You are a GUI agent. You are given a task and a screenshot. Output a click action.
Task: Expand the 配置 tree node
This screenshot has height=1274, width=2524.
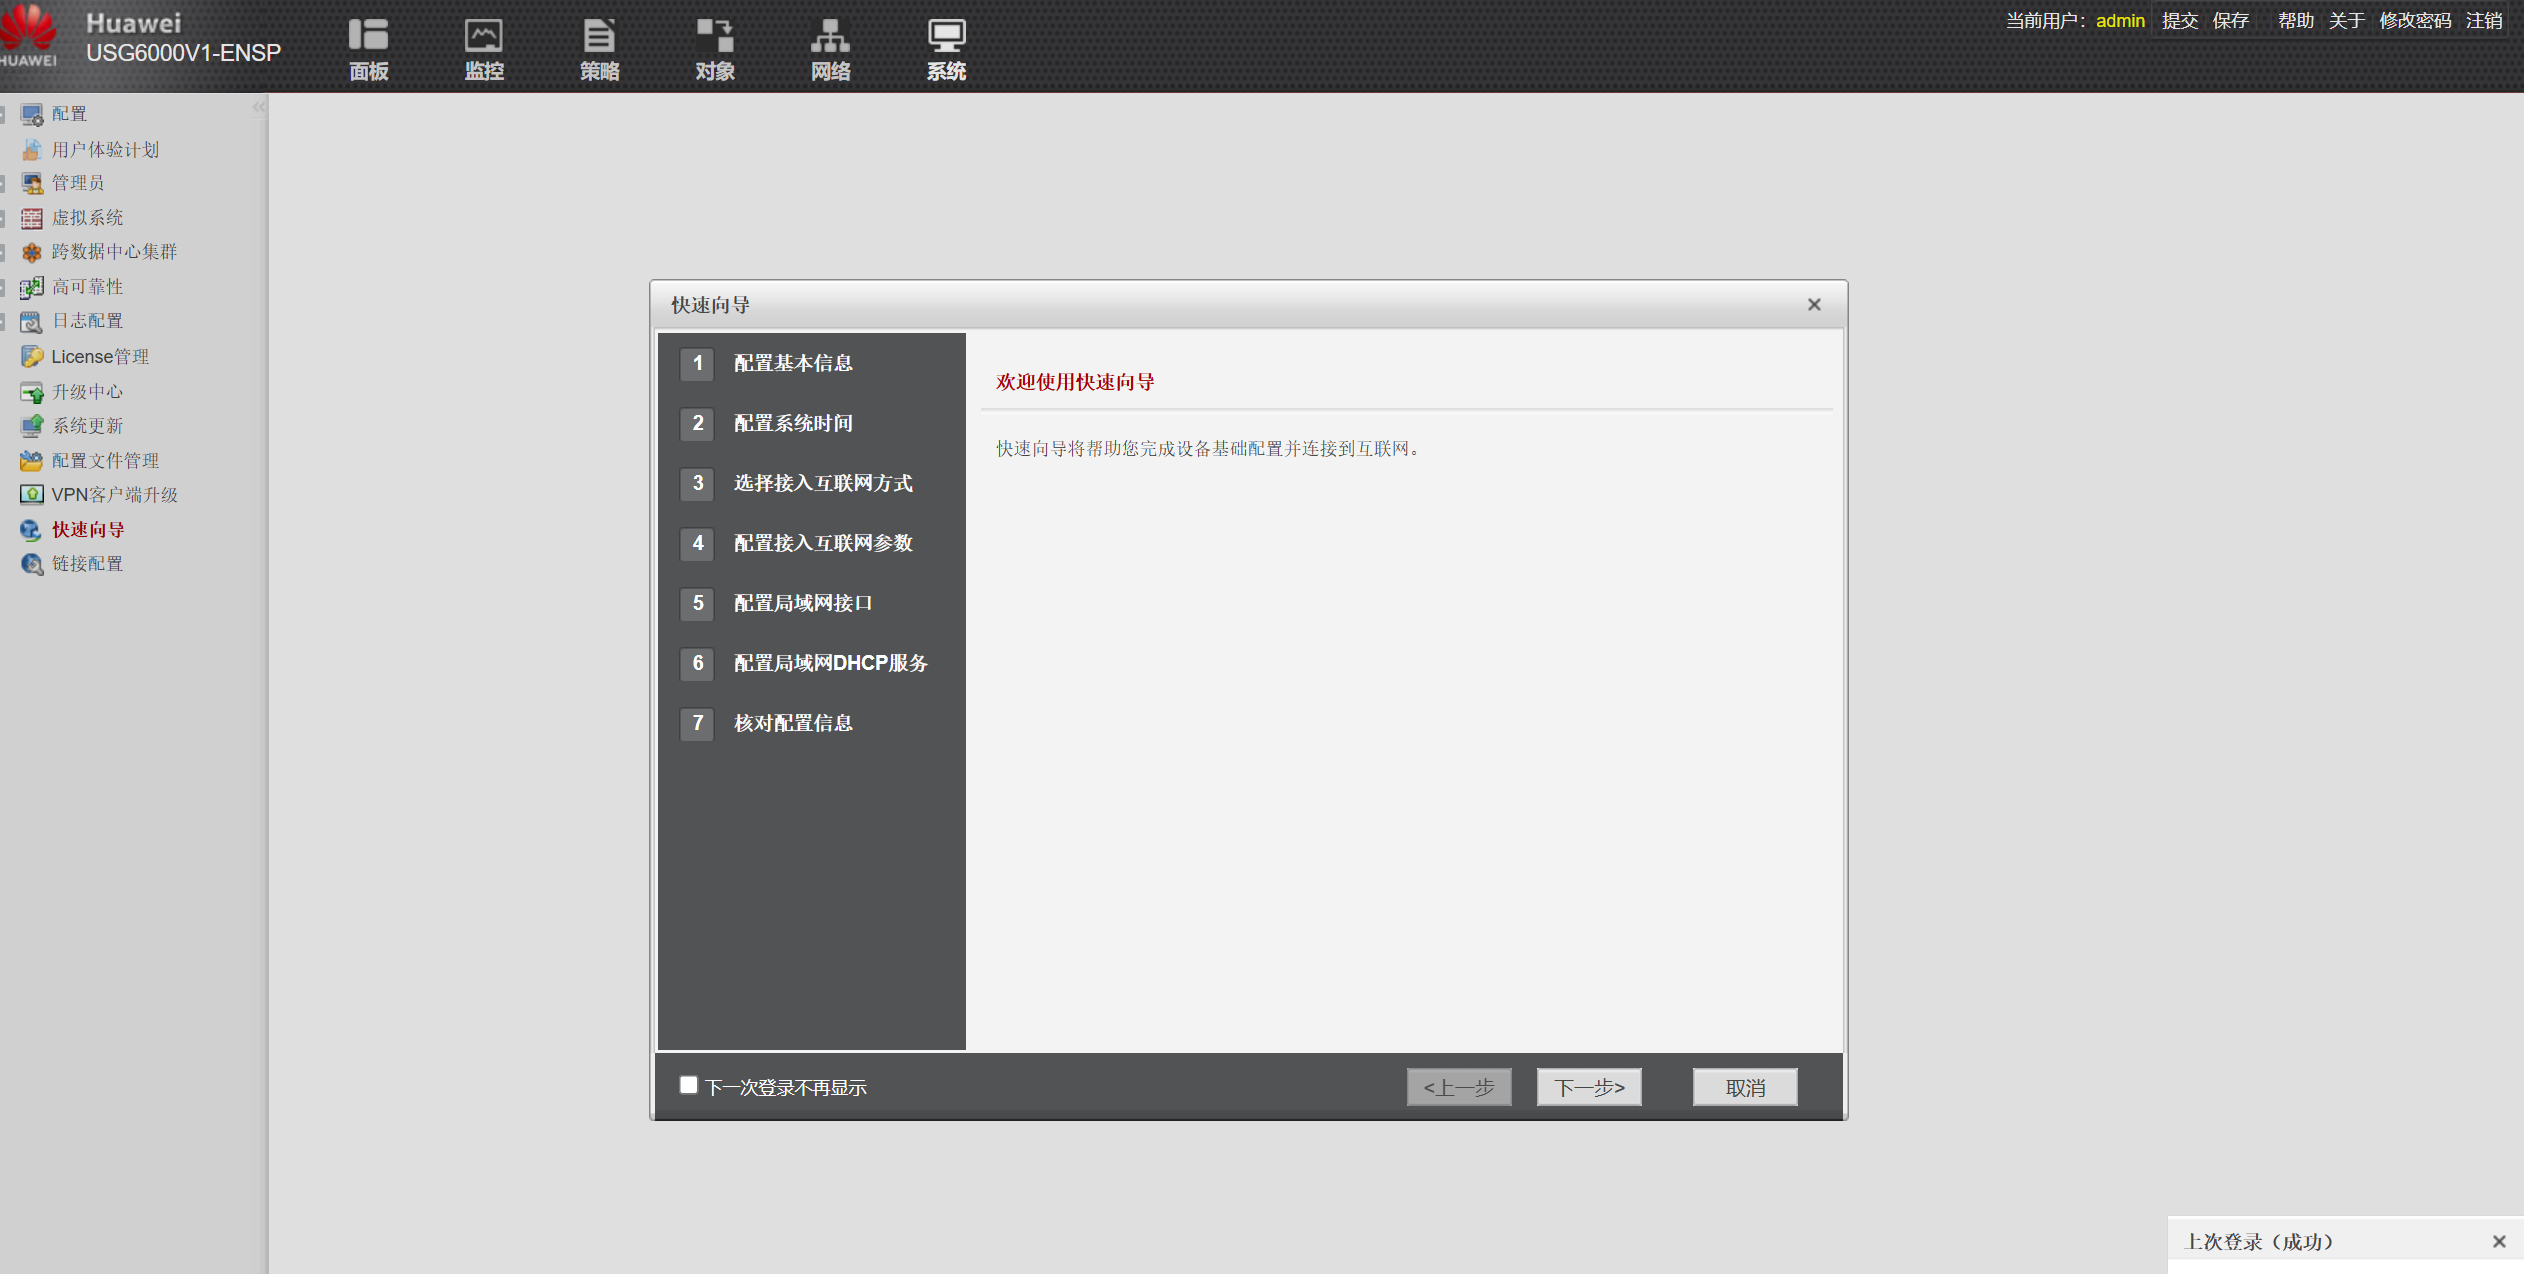point(4,115)
